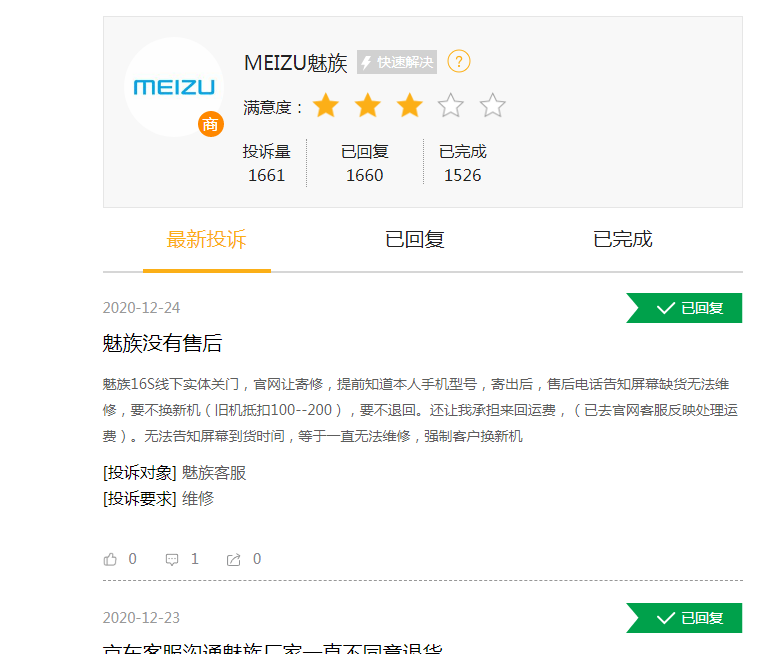Click complaint description about 魅族16S
The width and height of the screenshot is (782, 654).
click(x=420, y=410)
